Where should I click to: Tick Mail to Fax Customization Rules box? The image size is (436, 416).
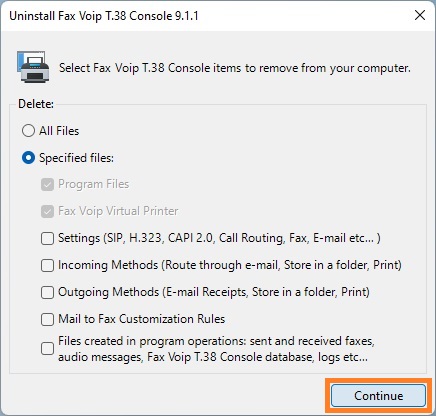(x=47, y=319)
